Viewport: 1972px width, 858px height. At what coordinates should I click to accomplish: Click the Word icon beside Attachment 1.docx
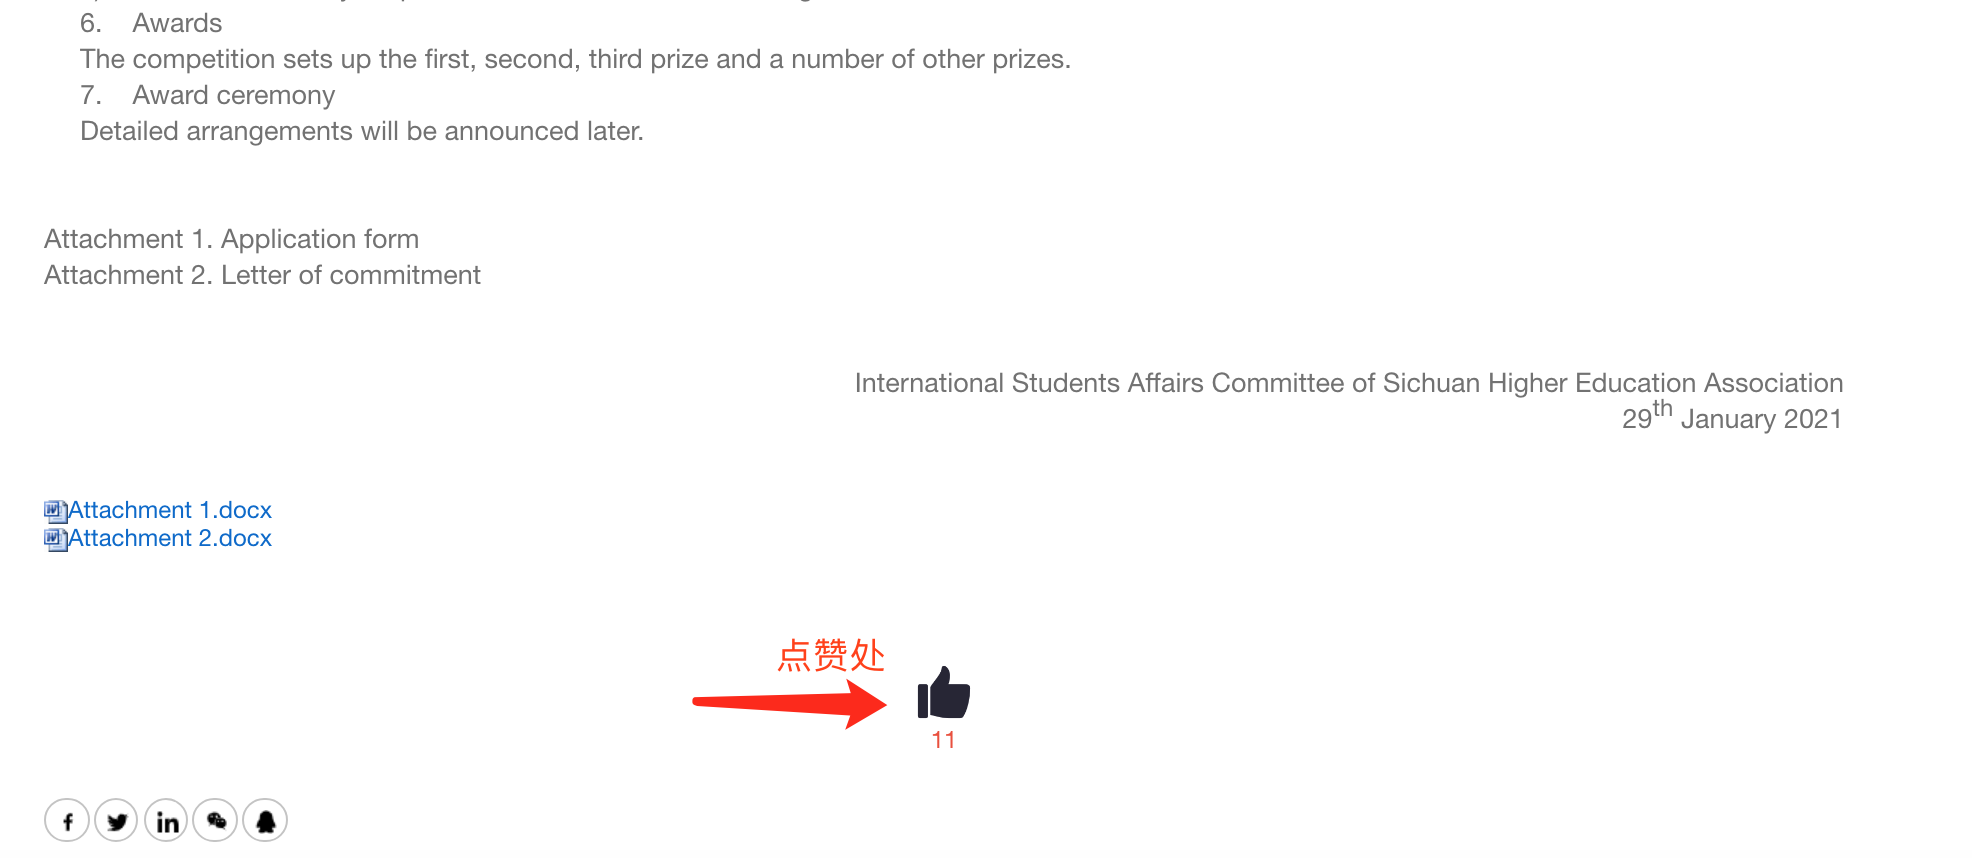coord(55,511)
